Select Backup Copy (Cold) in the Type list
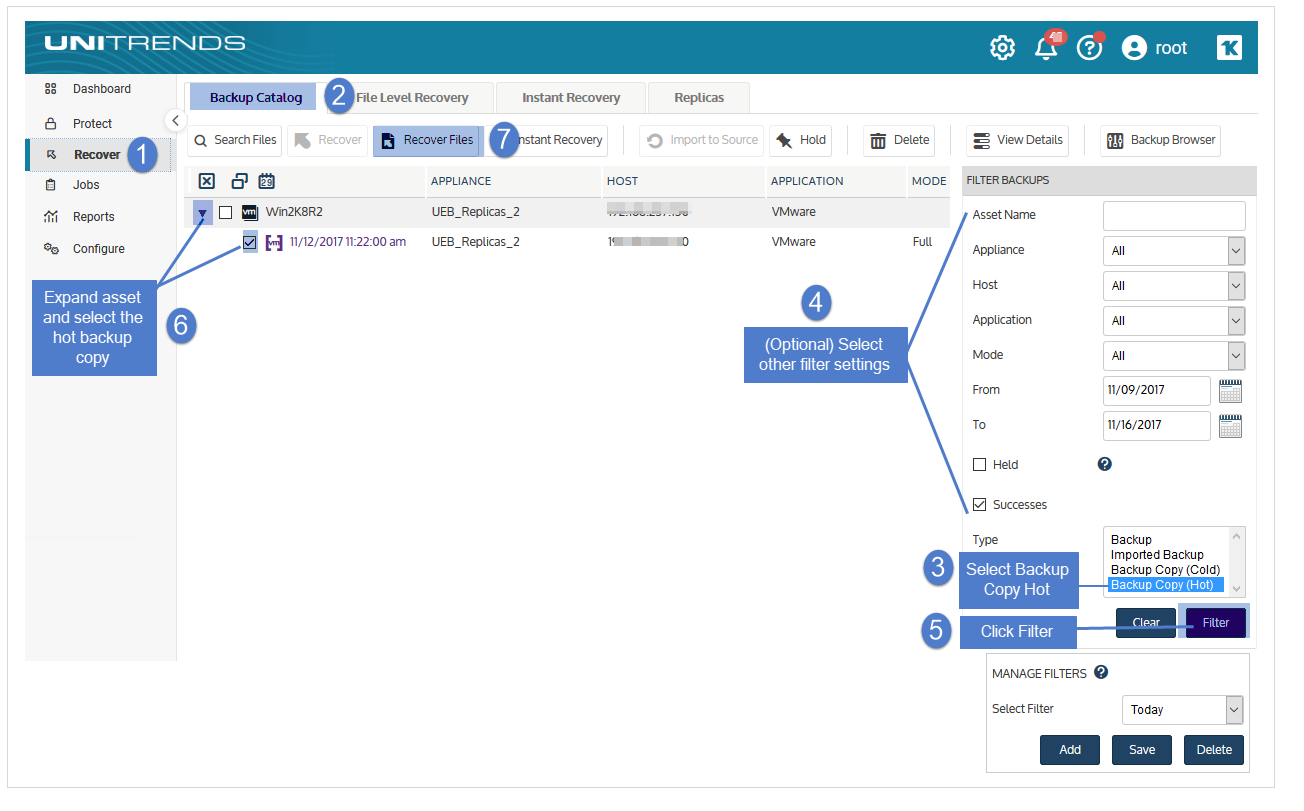 [1165, 570]
